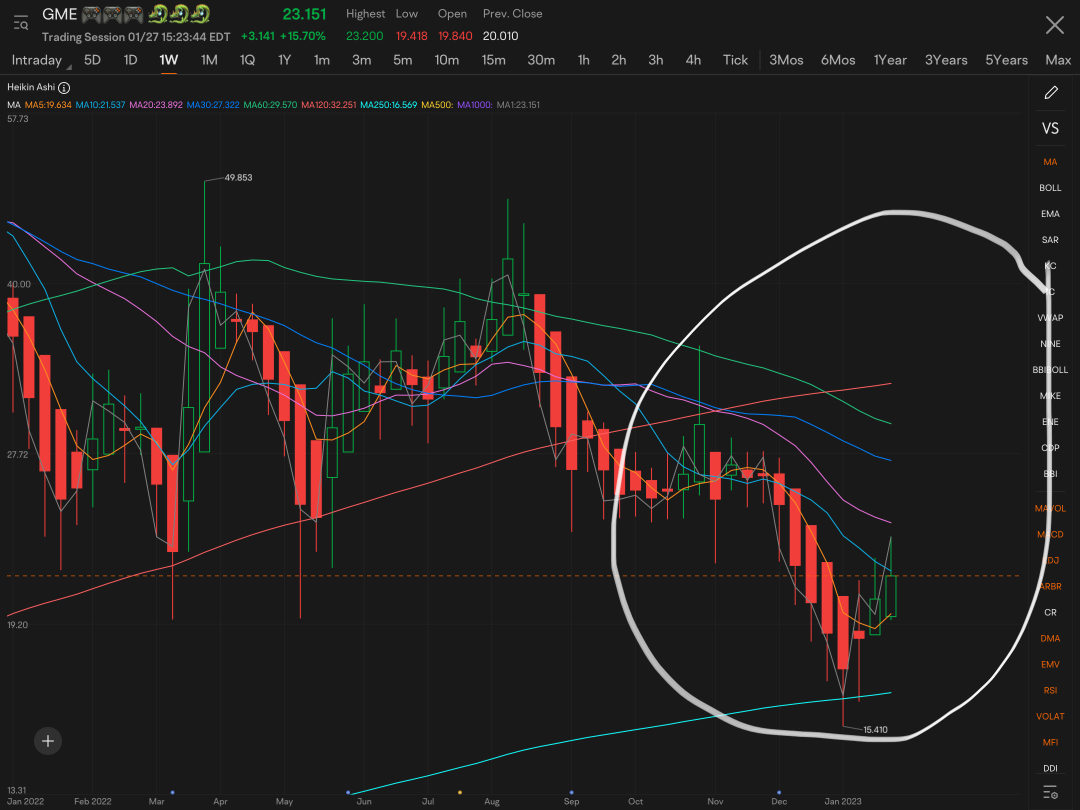
Task: Set range to 1Year
Action: 890,60
